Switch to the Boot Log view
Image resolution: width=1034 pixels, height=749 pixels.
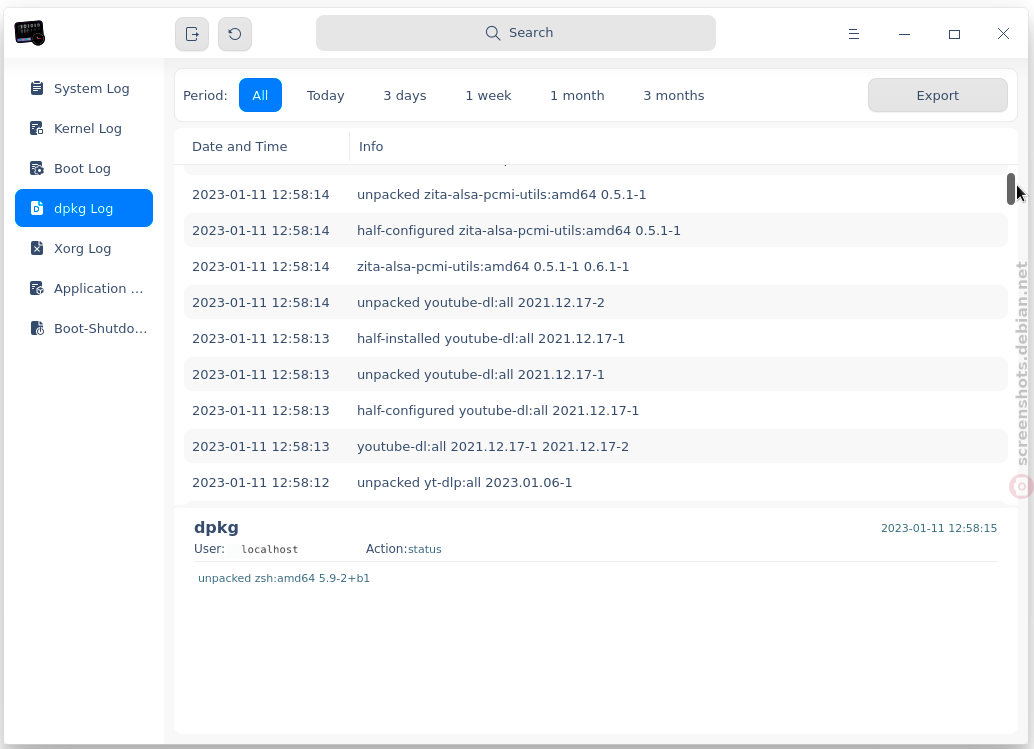[x=84, y=169]
